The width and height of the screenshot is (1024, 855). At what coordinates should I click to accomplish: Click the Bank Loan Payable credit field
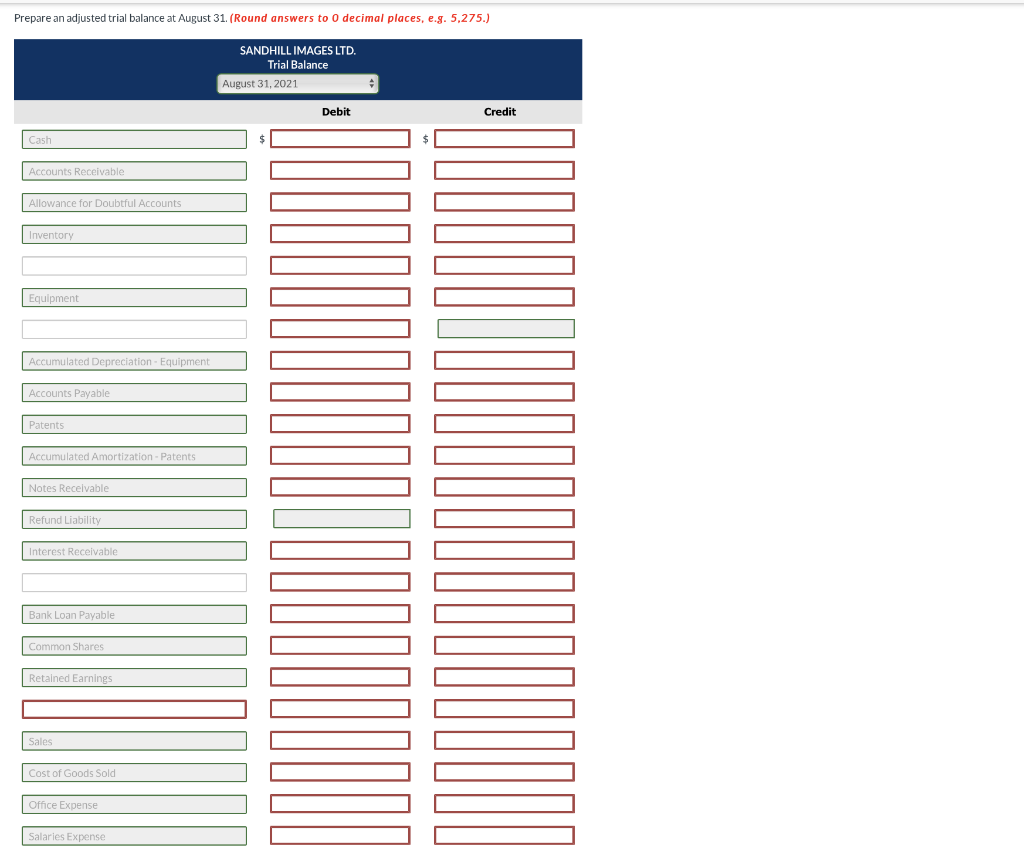(504, 614)
